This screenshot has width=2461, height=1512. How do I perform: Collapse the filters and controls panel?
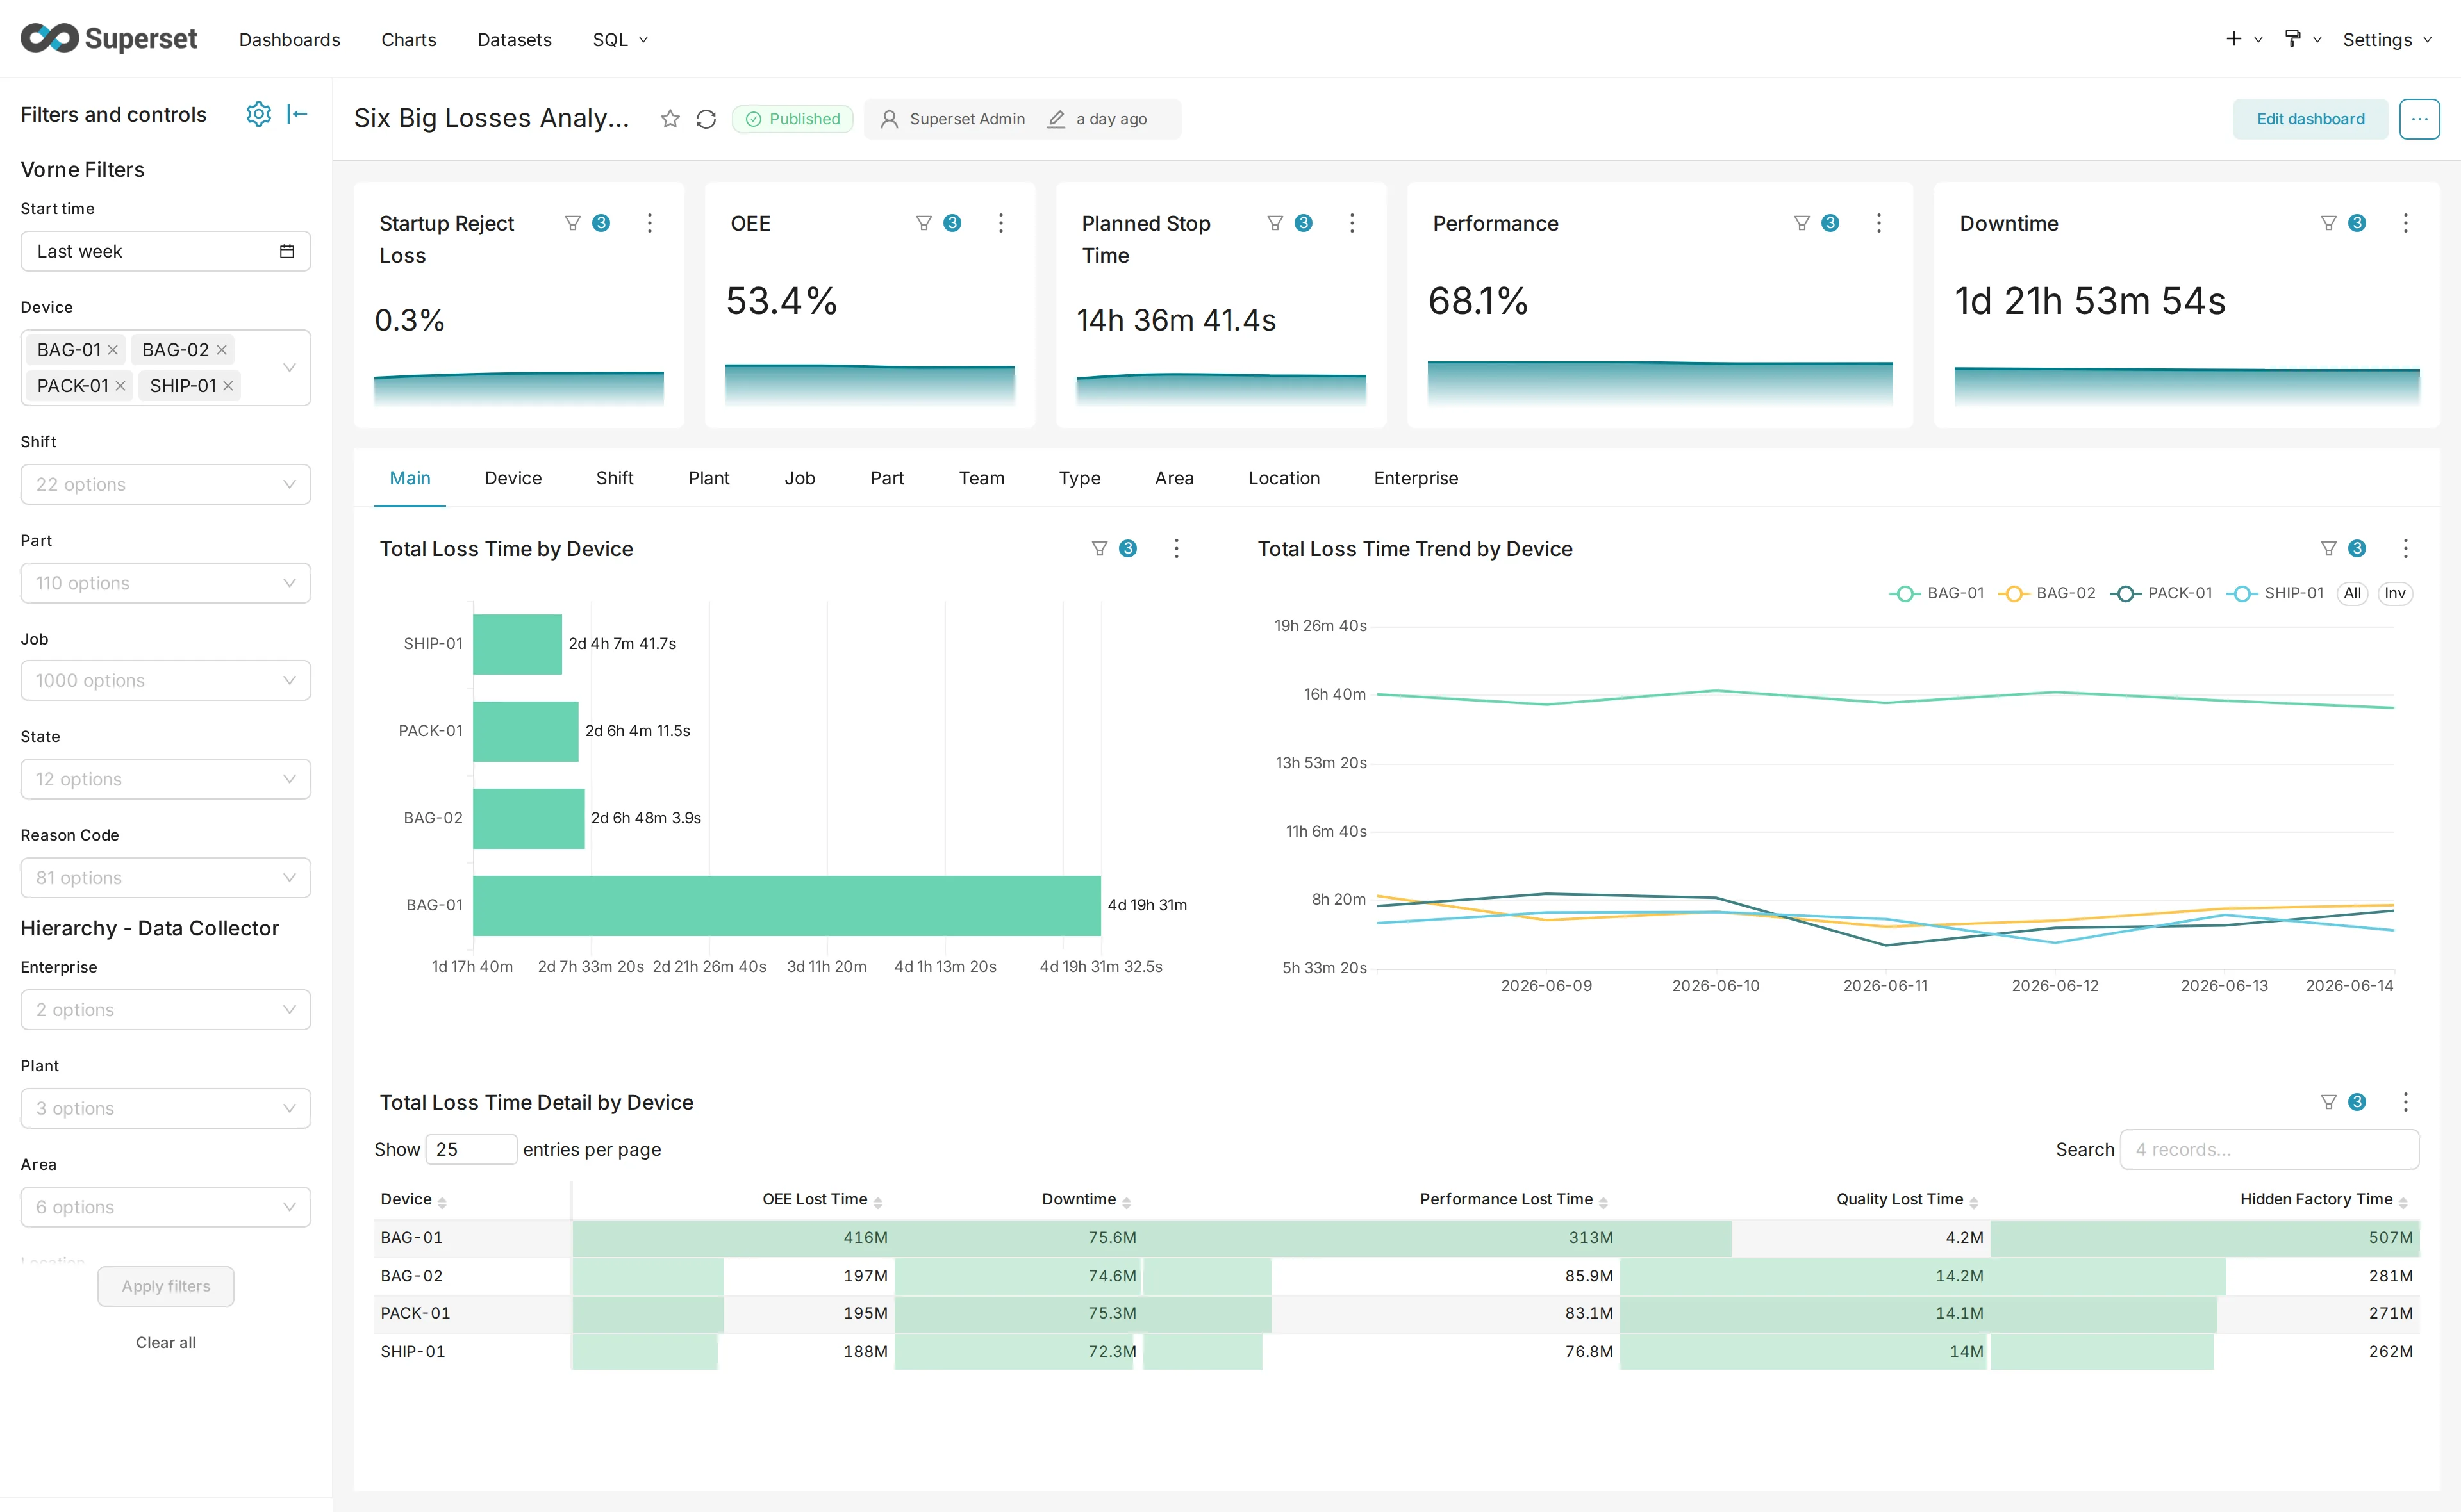click(x=297, y=114)
